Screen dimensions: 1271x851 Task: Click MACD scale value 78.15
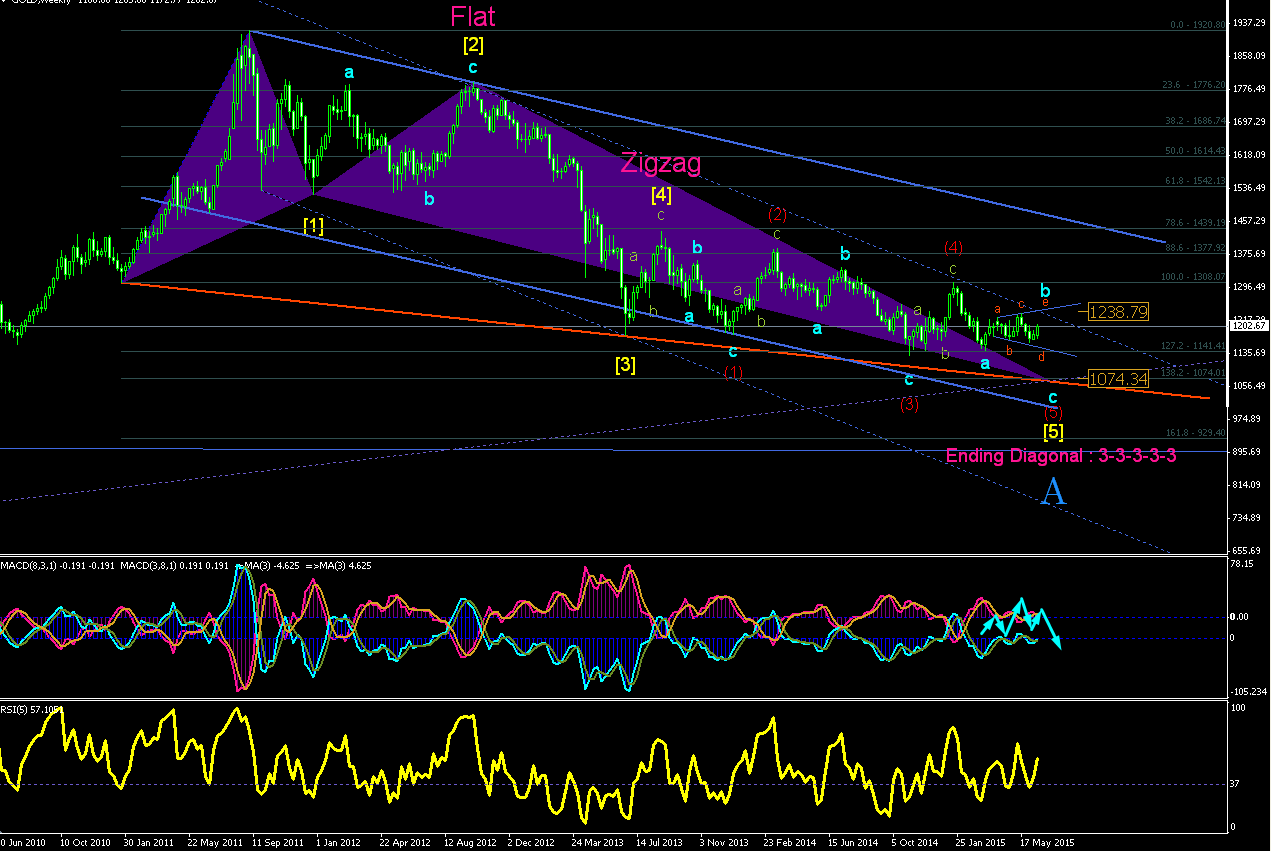[x=1243, y=564]
